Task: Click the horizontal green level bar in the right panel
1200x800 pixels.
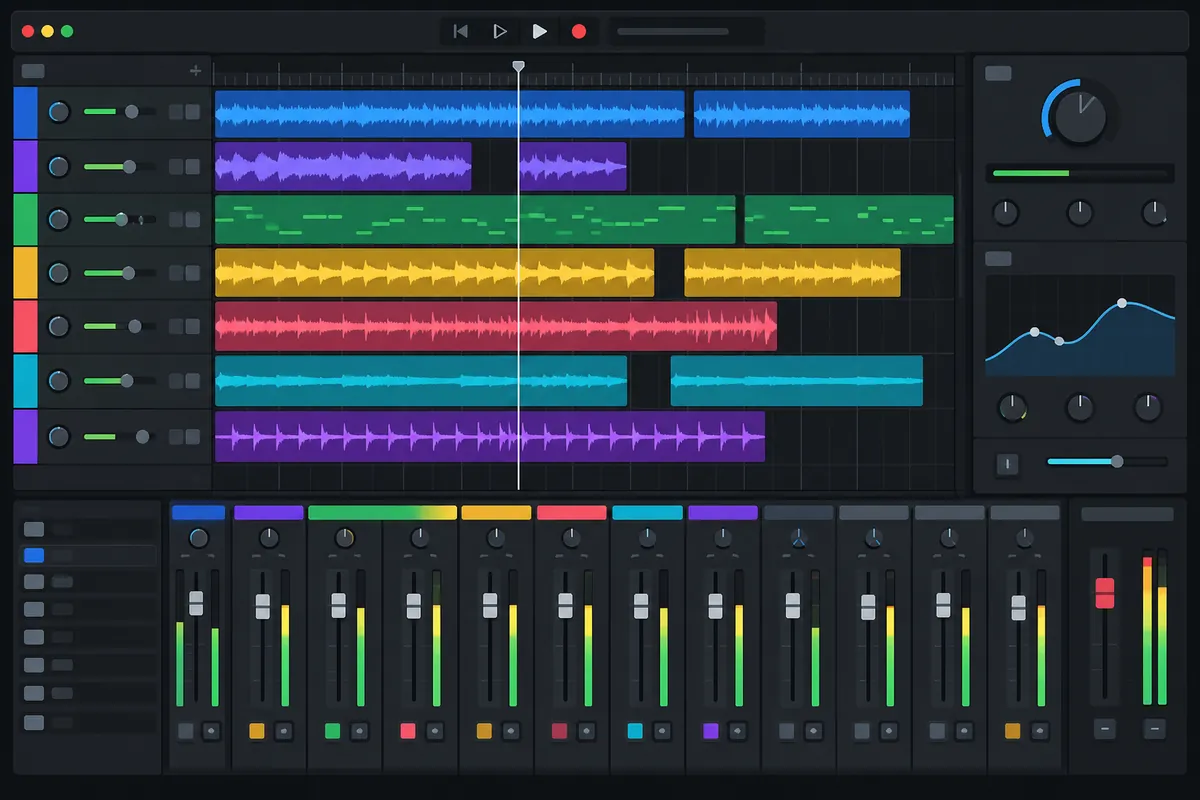Action: (x=1079, y=174)
